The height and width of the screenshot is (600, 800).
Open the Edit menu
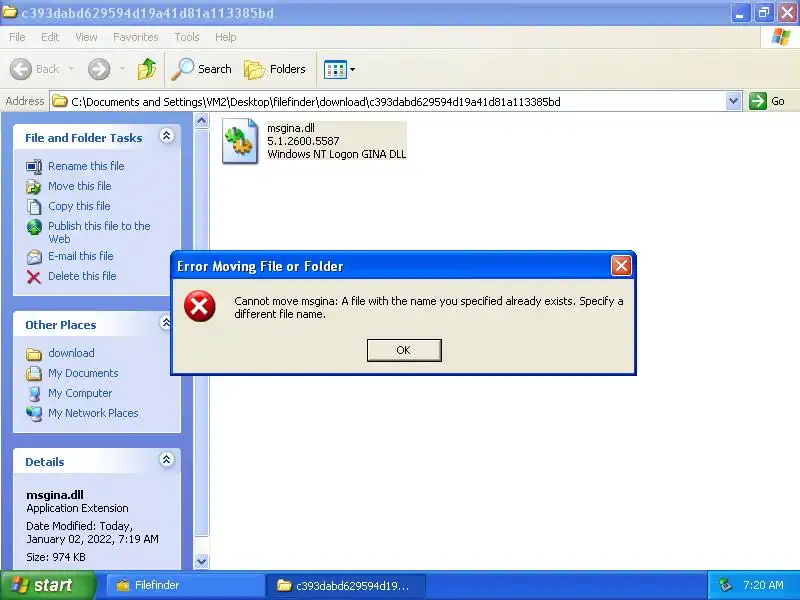(50, 37)
